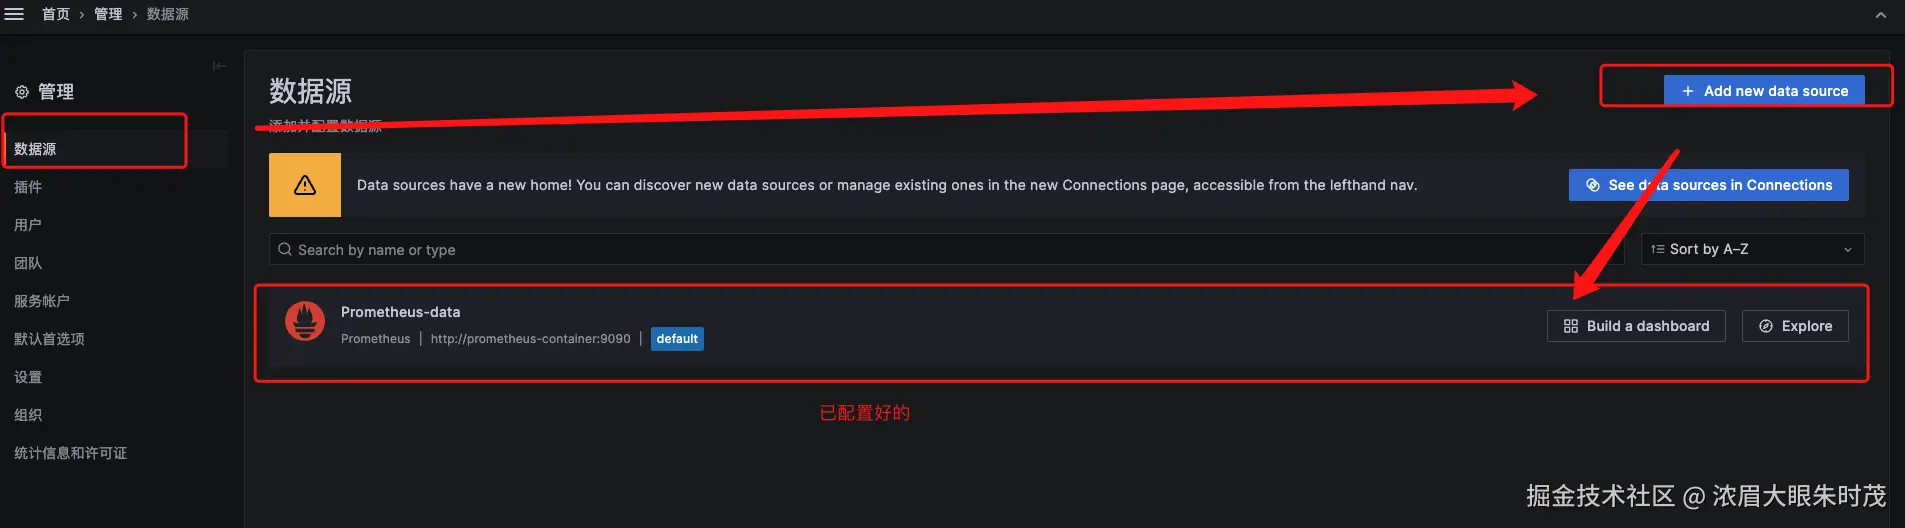
Task: Collapse the sidebar using dock arrow icon
Action: pyautogui.click(x=219, y=66)
